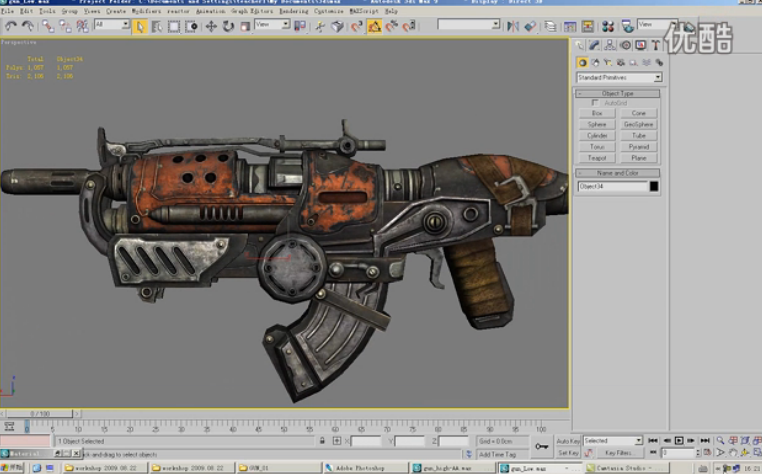Switch to the Display command panel tab
The image size is (762, 474).
tap(641, 45)
